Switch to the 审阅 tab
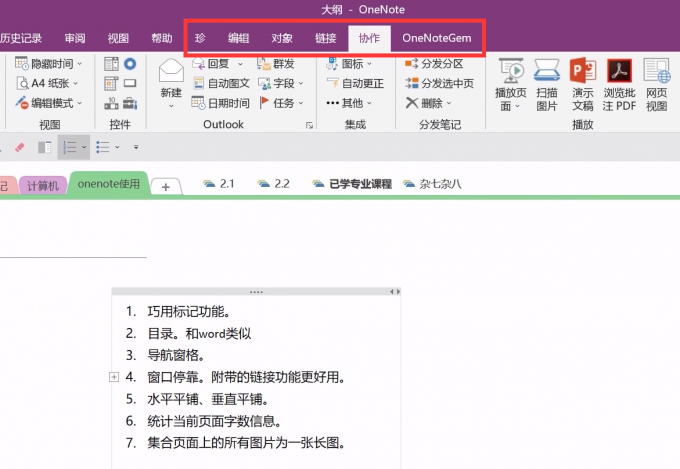Viewport: 680px width, 469px height. 75,38
